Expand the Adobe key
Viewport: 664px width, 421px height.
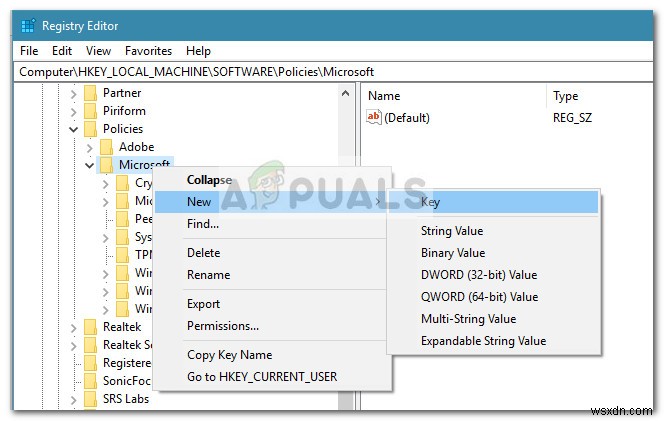tap(89, 148)
